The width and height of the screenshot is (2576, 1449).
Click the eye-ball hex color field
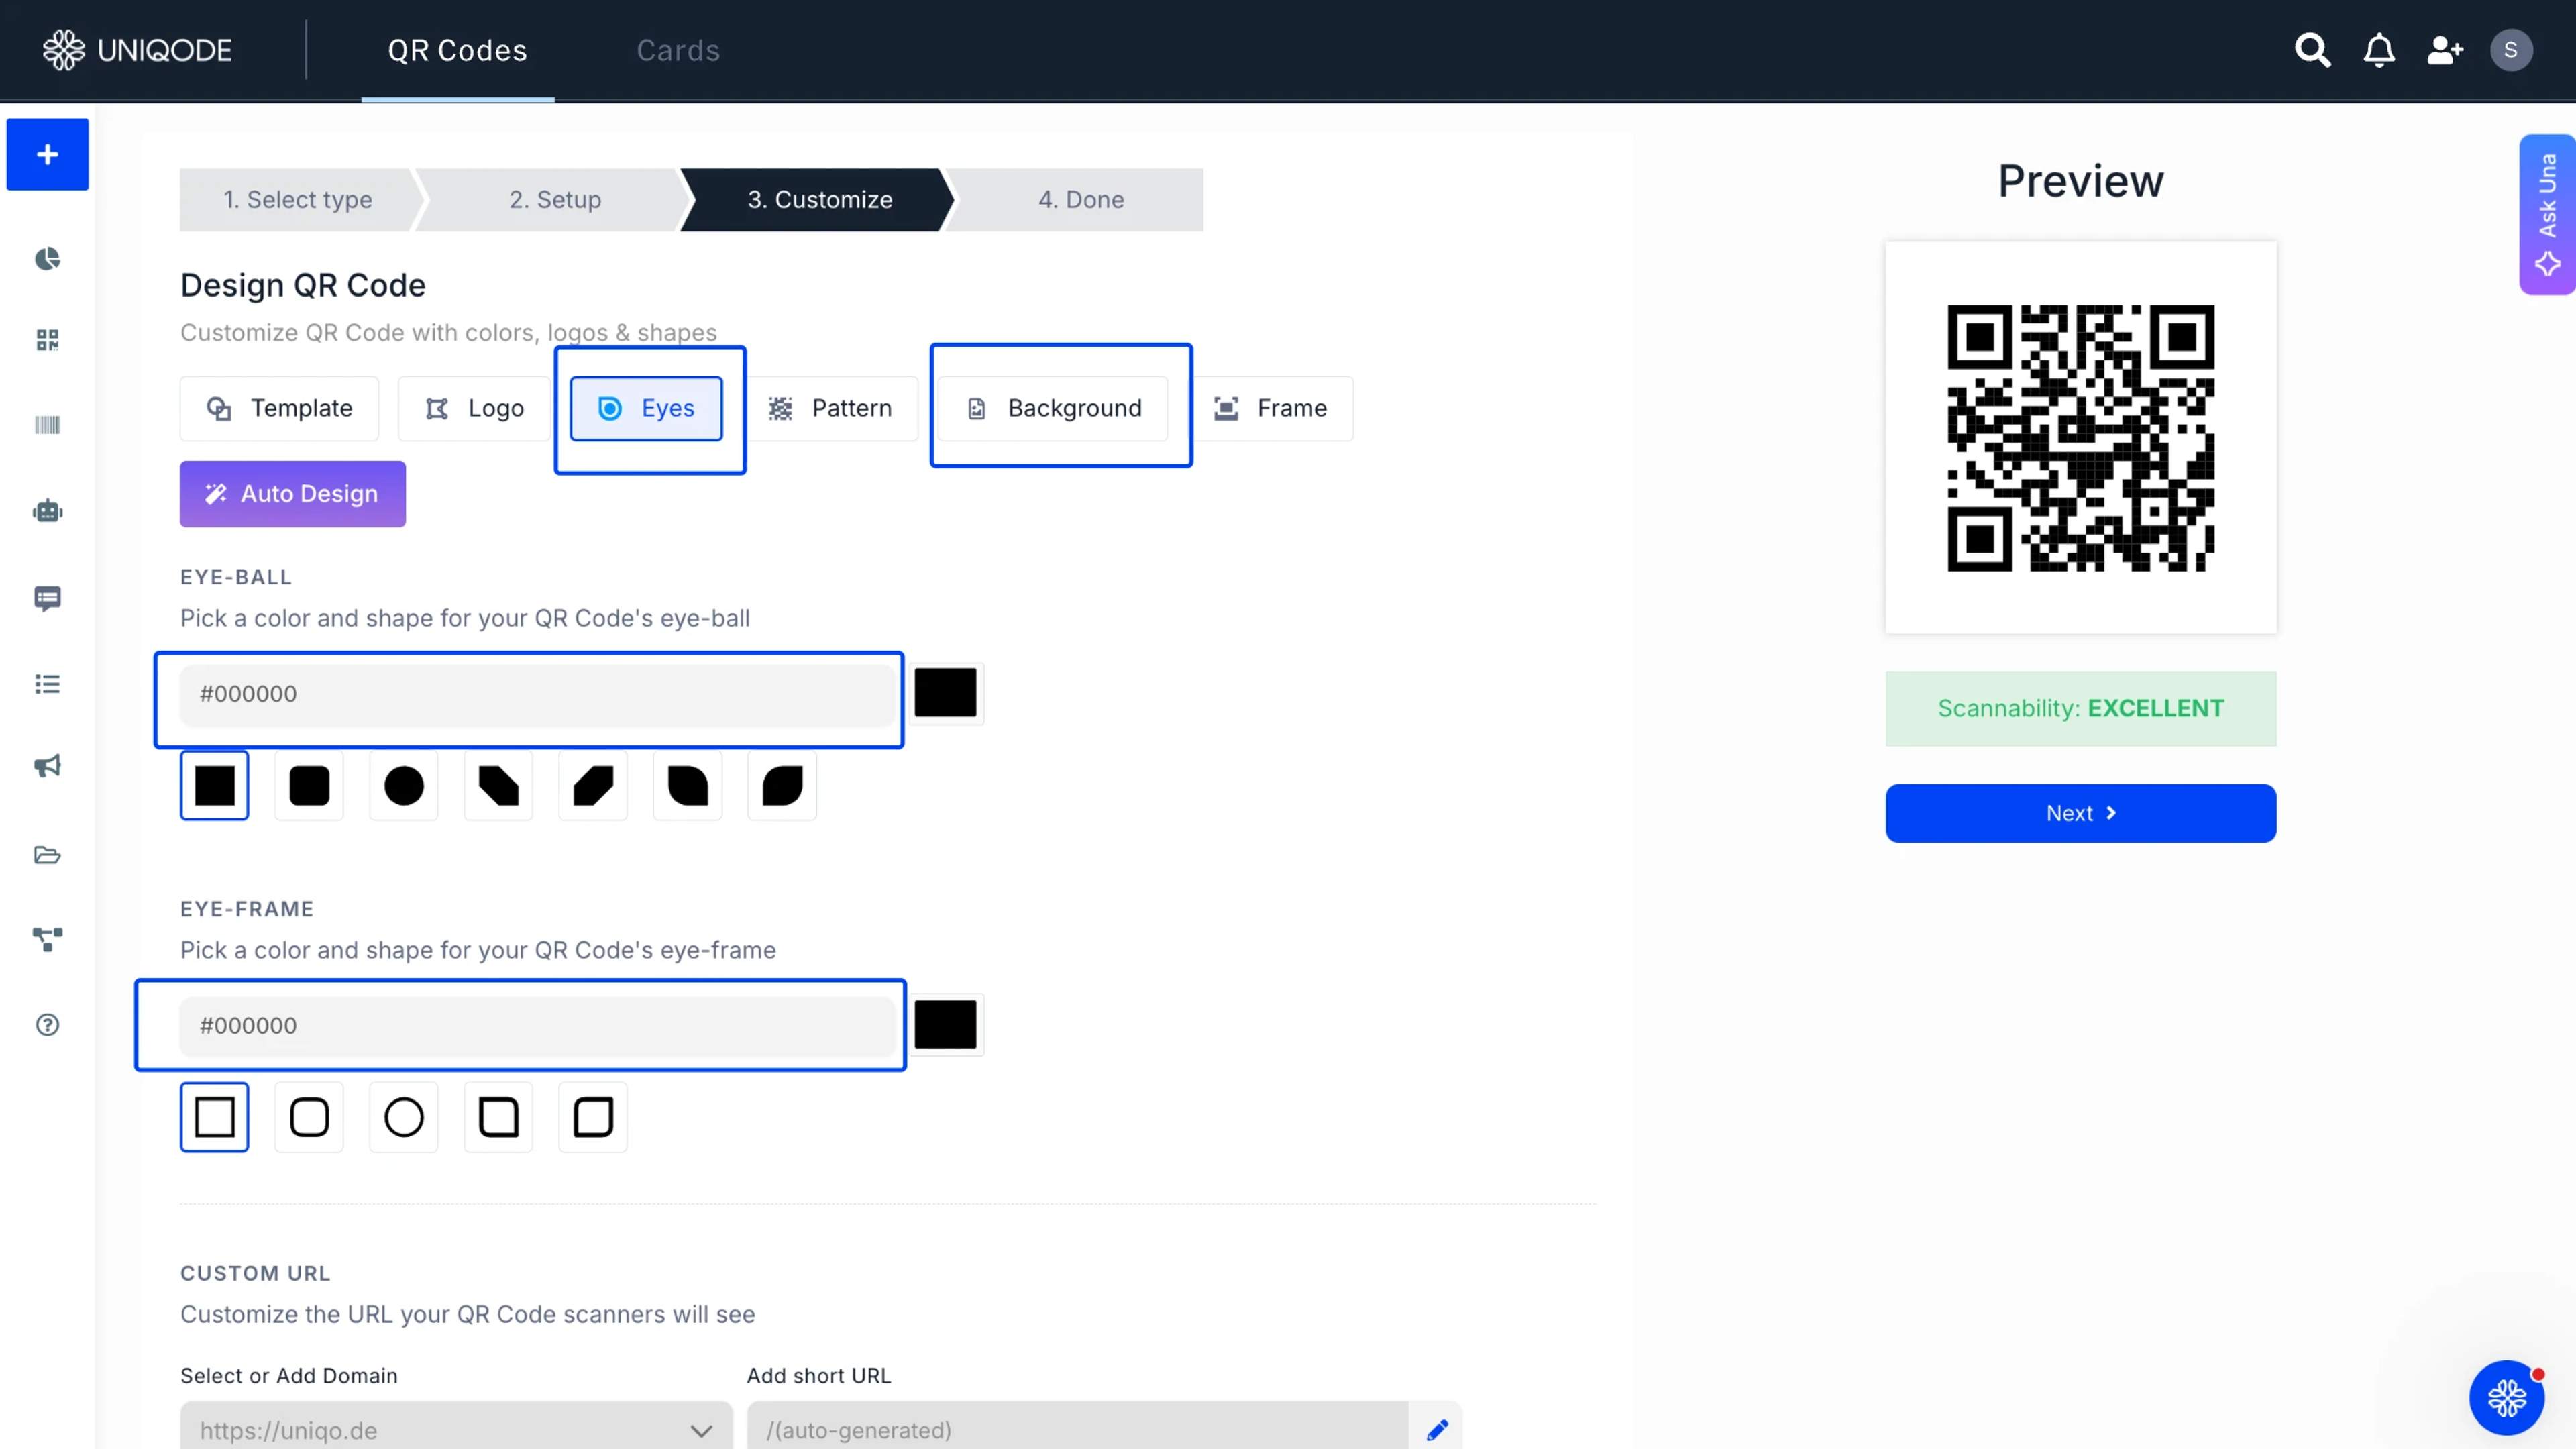pyautogui.click(x=538, y=694)
